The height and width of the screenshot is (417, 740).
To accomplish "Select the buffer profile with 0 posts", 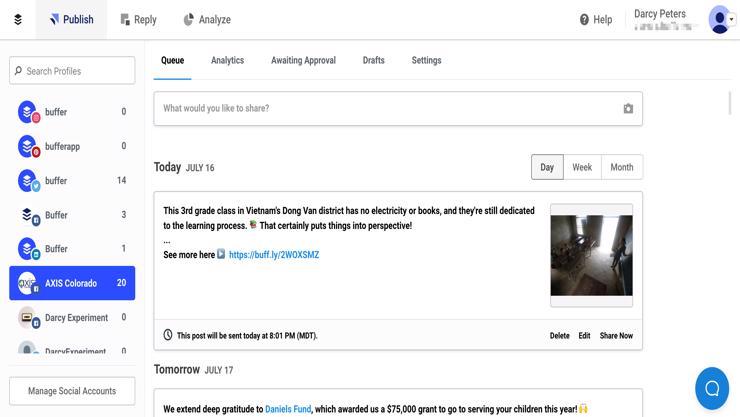I will tap(72, 112).
